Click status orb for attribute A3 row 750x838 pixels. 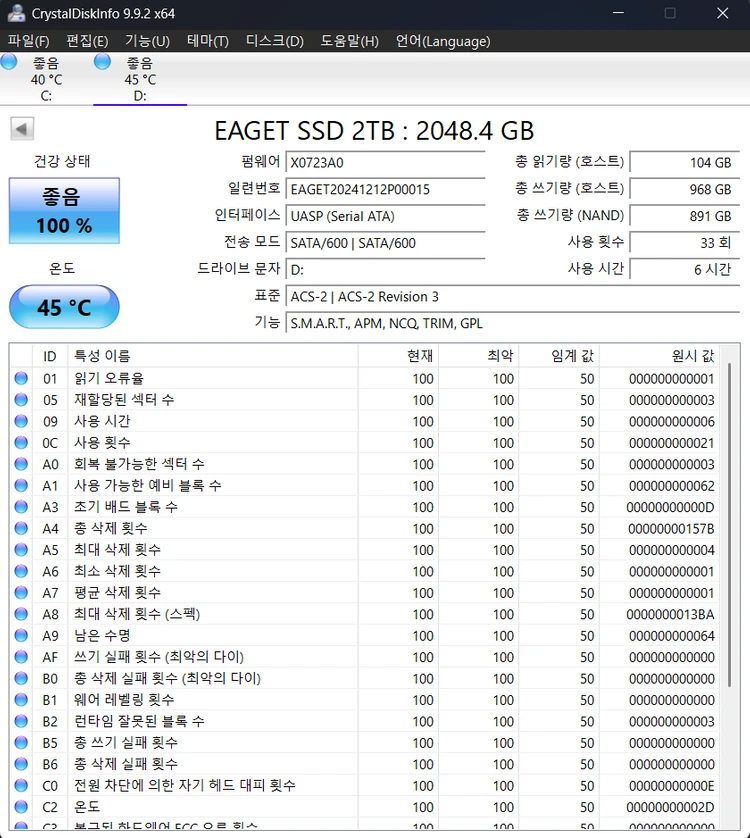(21, 507)
